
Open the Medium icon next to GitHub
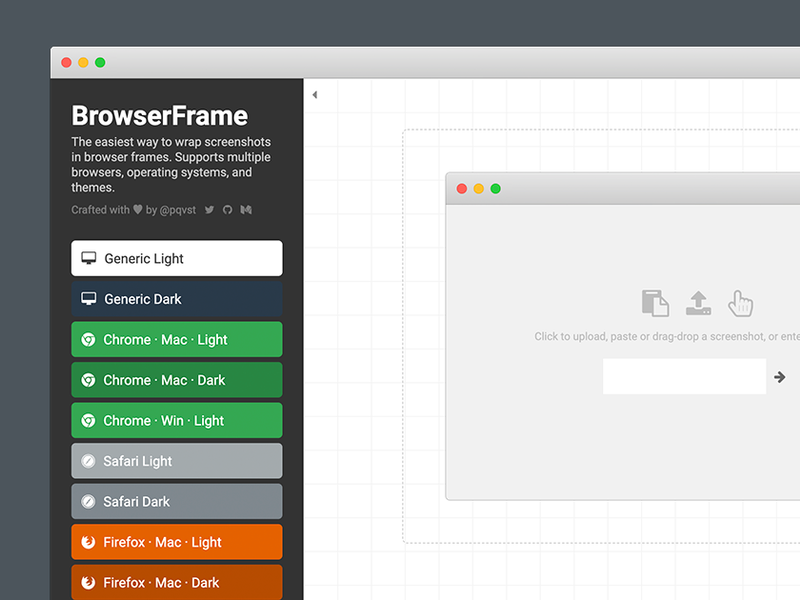tap(246, 210)
